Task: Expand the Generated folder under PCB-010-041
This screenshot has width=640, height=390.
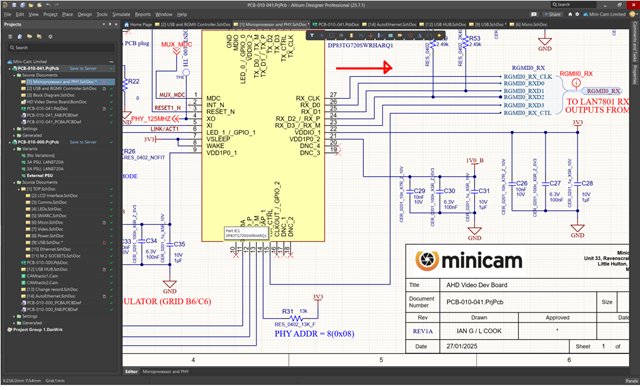Action: tap(14, 135)
